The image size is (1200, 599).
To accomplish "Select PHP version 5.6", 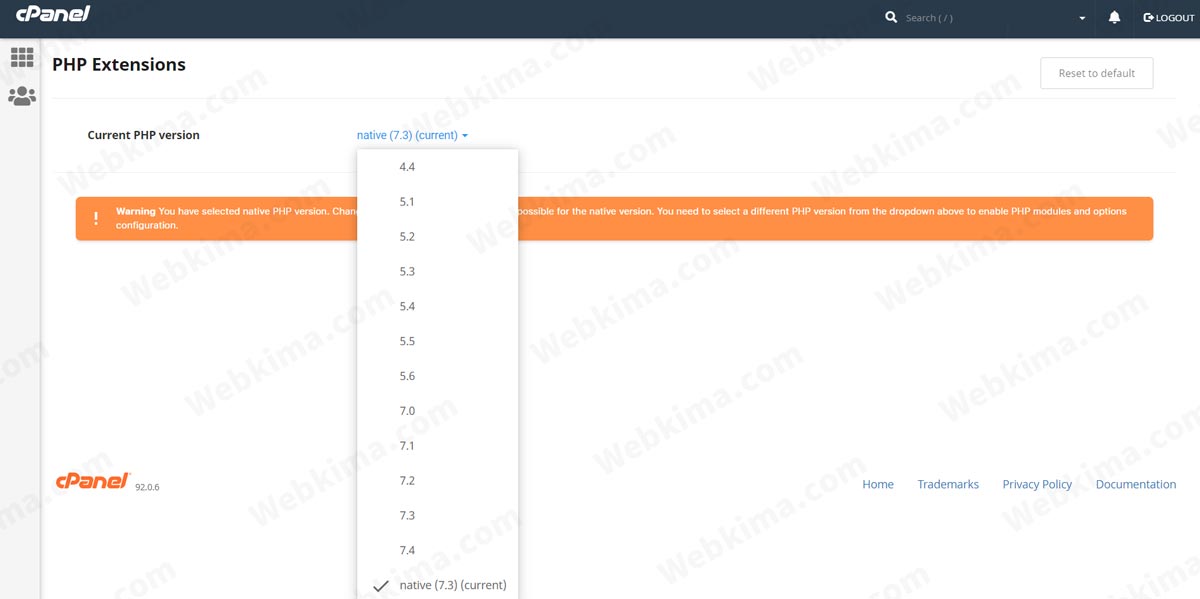I will 438,376.
